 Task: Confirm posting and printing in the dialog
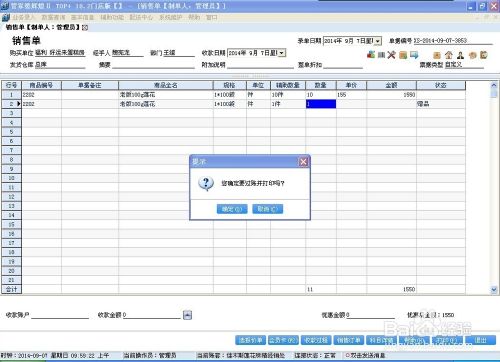232,209
